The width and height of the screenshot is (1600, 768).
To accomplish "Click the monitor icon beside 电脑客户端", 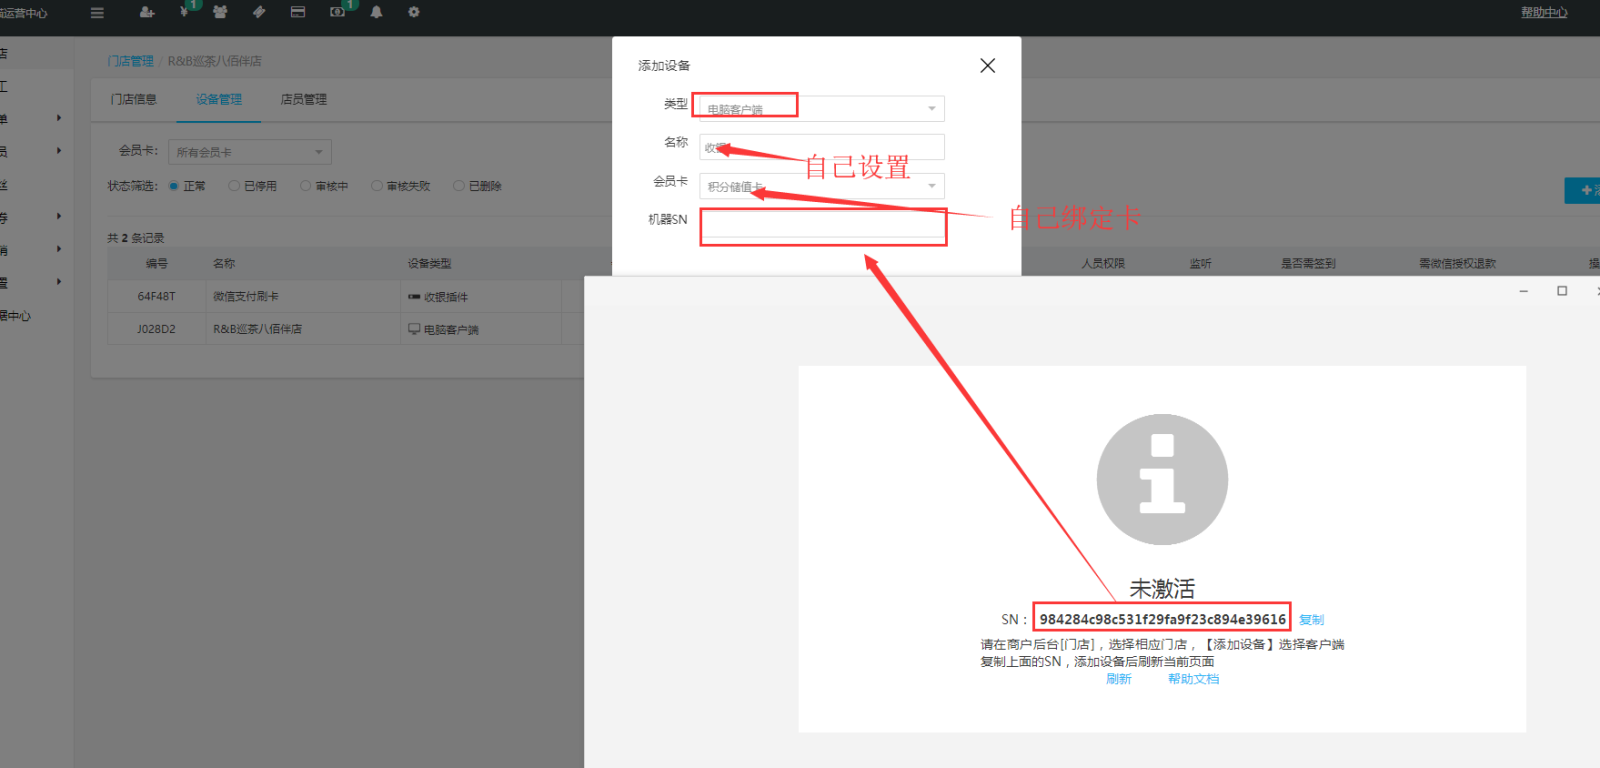I will (414, 329).
